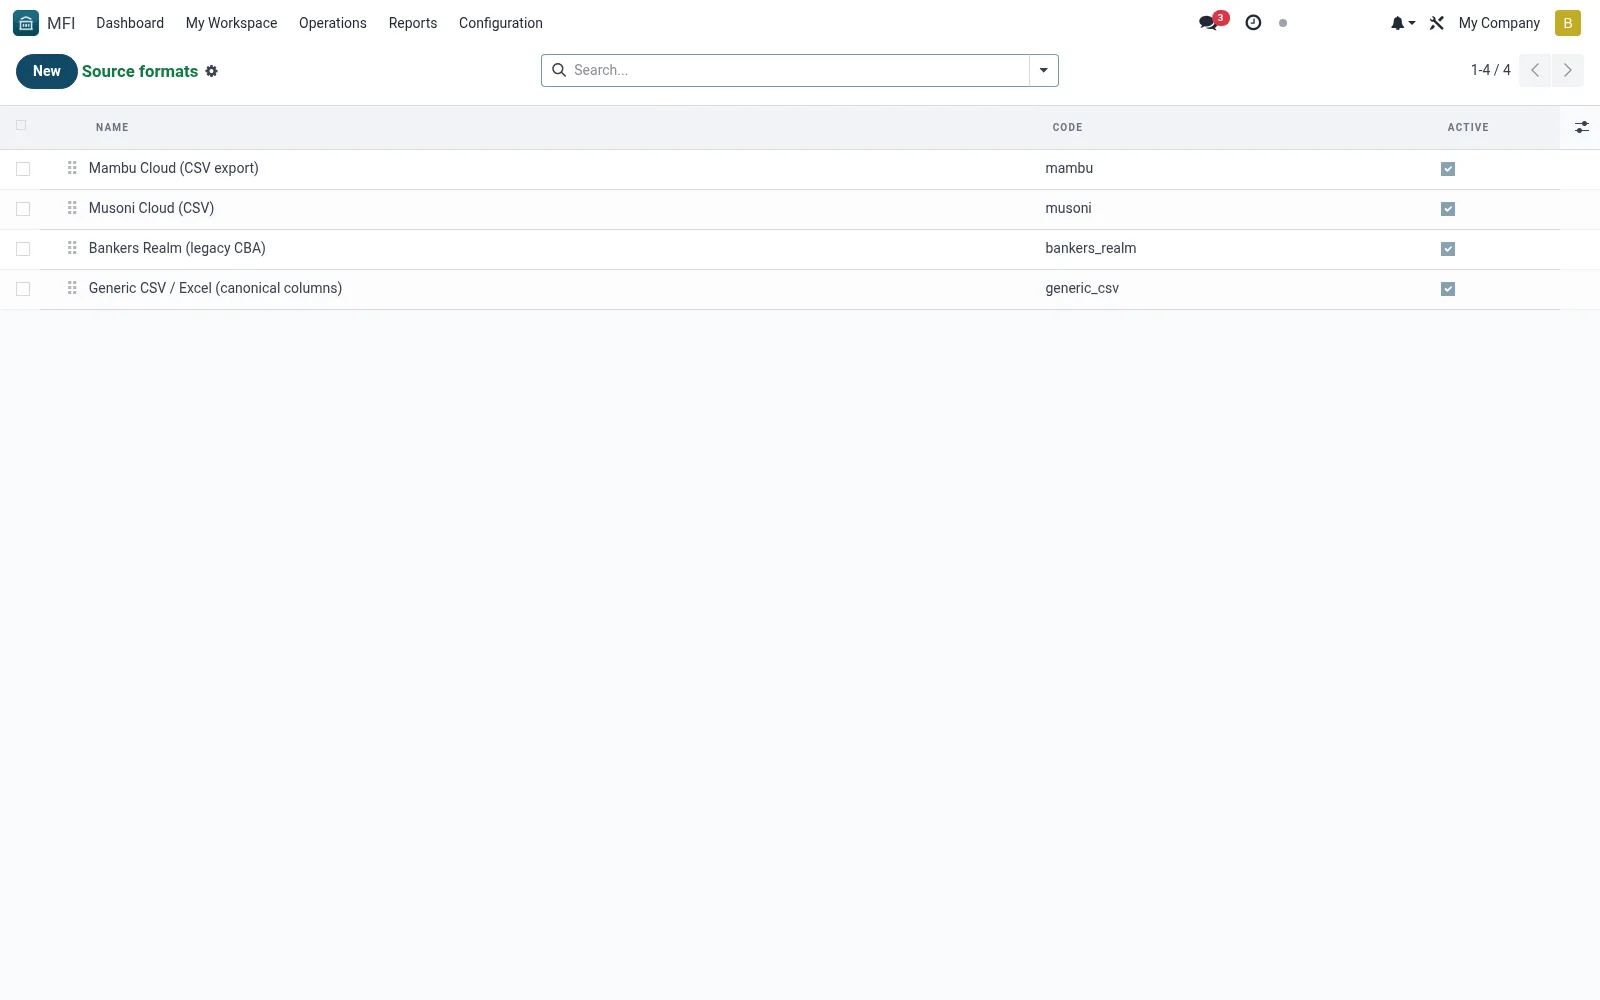Select the Mambu Cloud row checkbox

tap(23, 169)
